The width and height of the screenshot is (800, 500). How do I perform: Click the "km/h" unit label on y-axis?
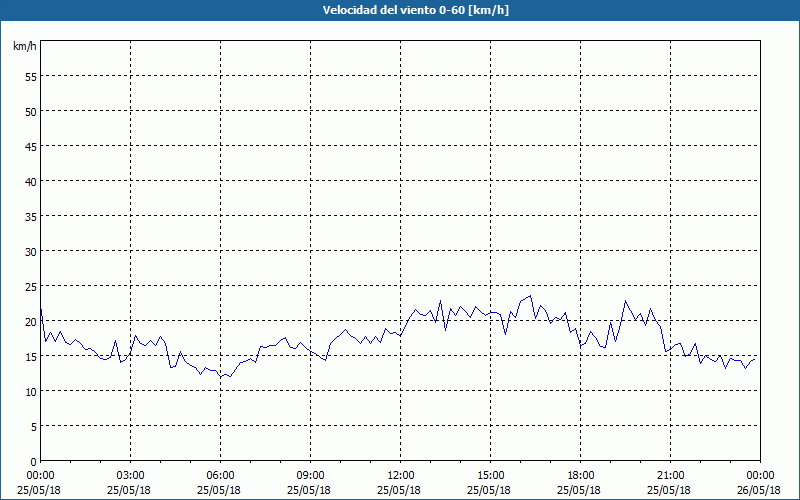(x=24, y=46)
